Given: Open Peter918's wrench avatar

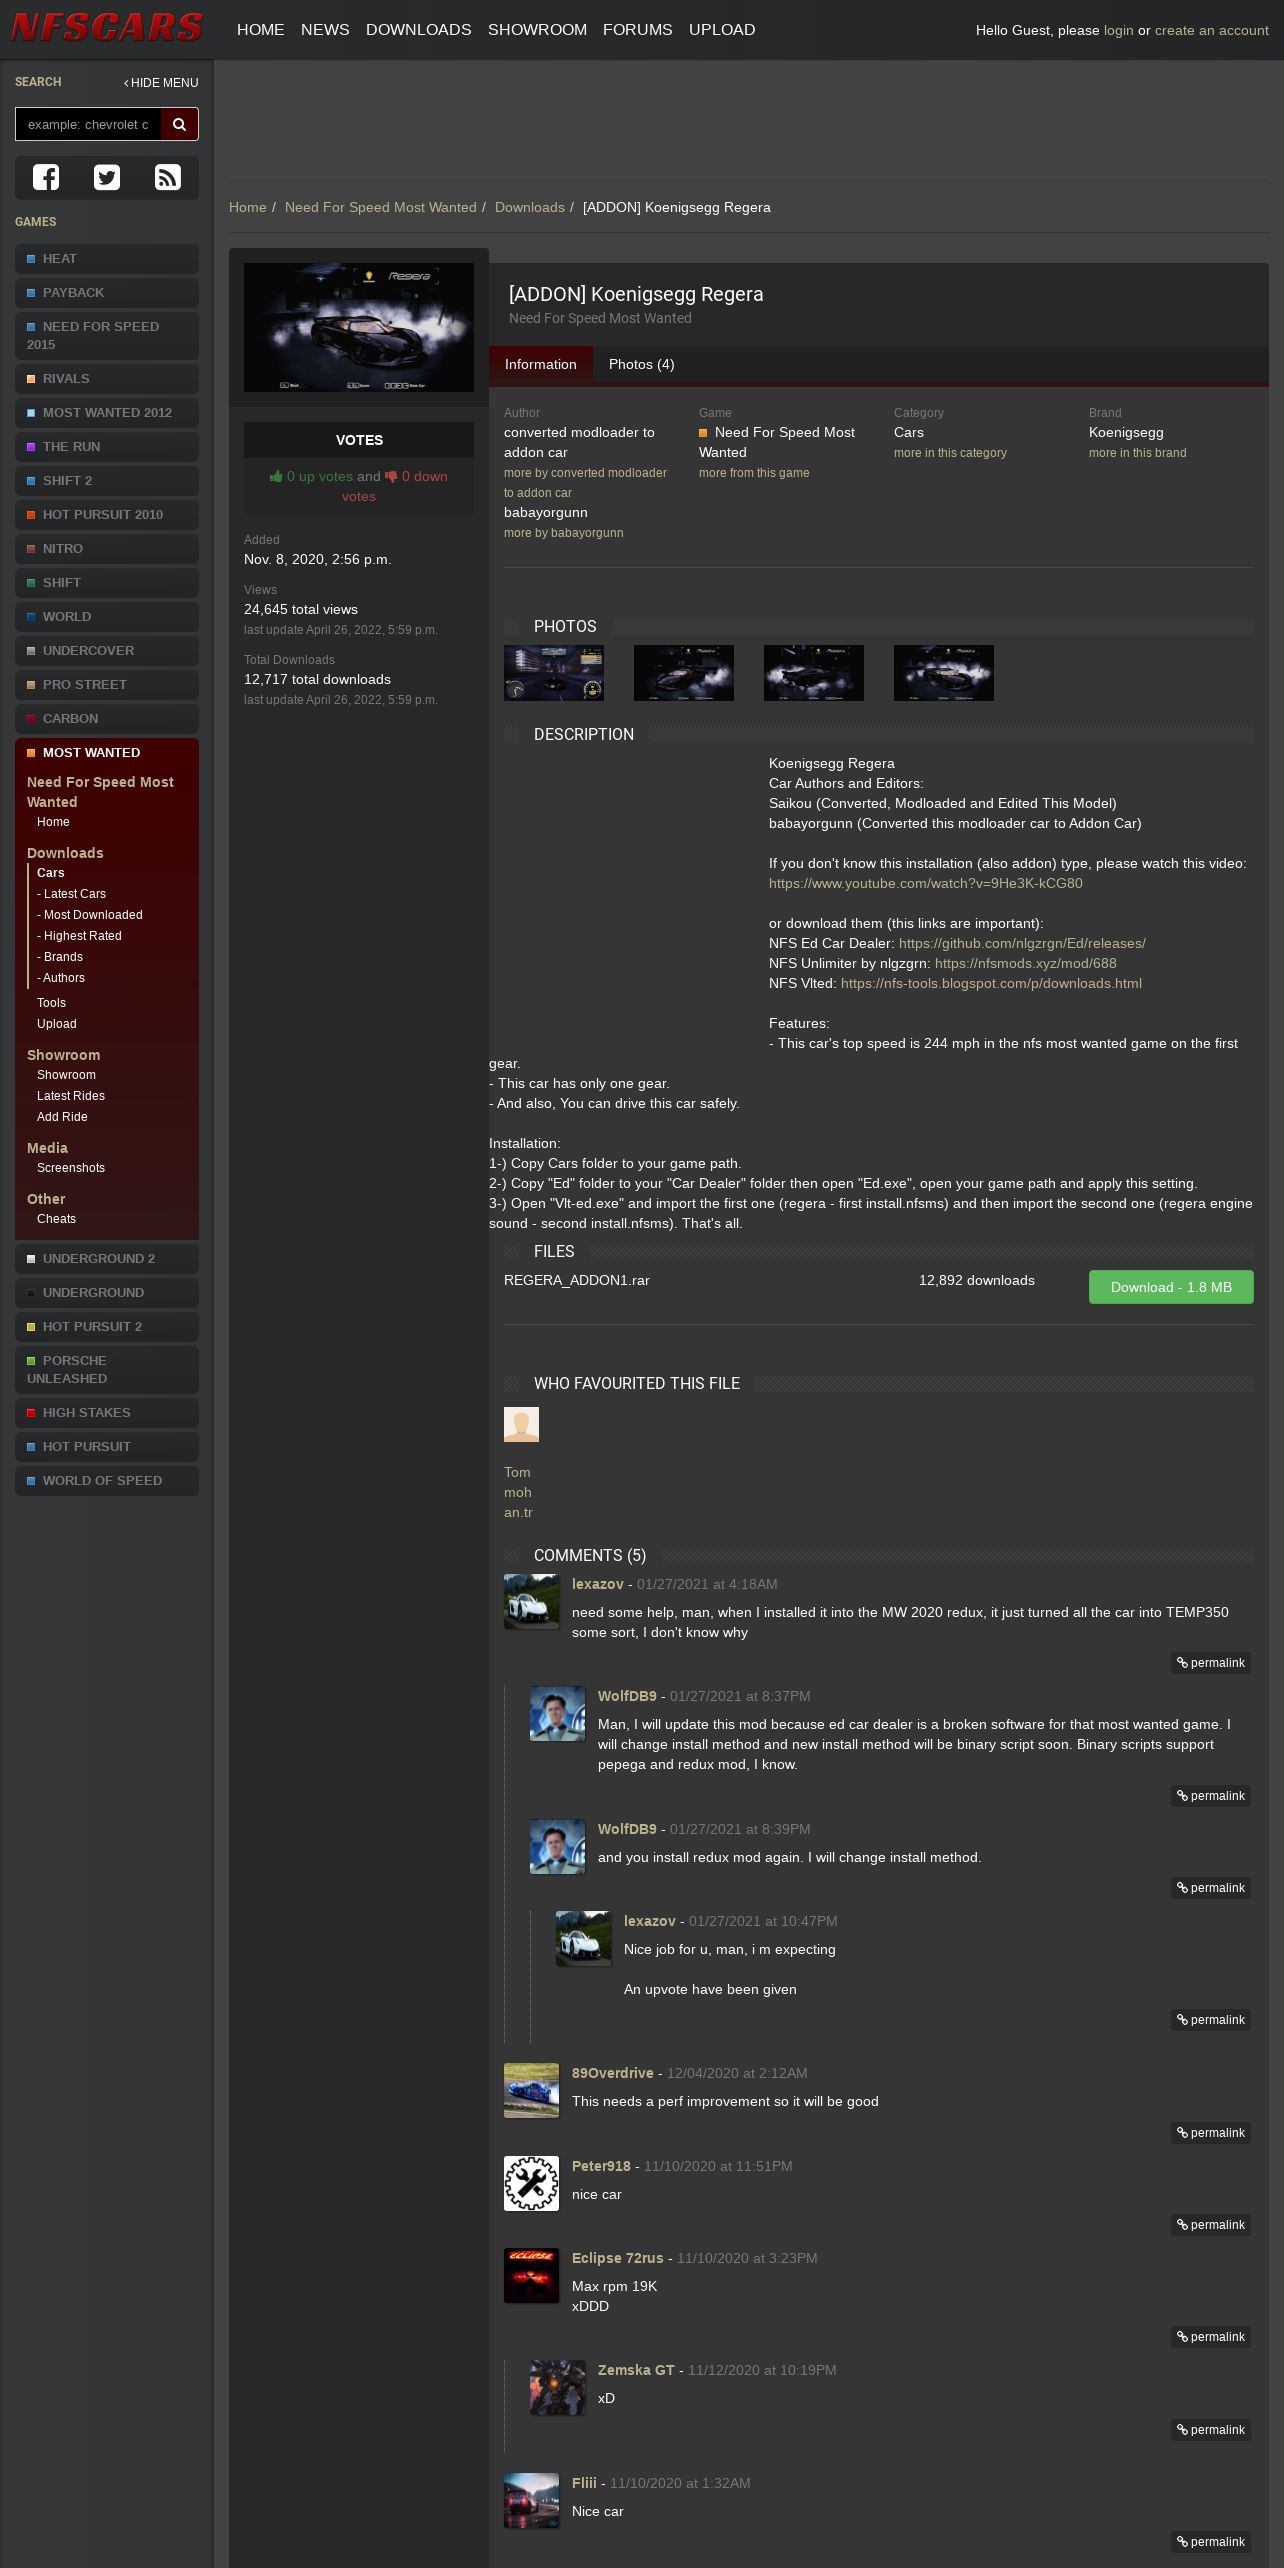Looking at the screenshot, I should pos(531,2183).
